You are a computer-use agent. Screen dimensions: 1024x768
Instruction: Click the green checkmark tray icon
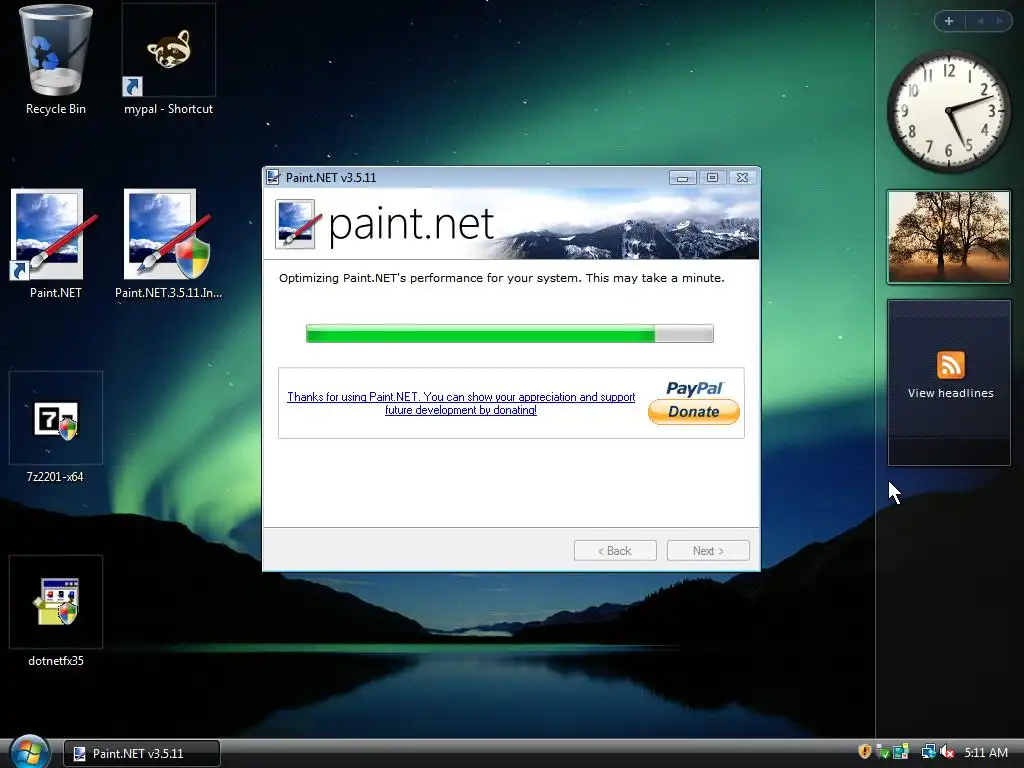(x=882, y=752)
